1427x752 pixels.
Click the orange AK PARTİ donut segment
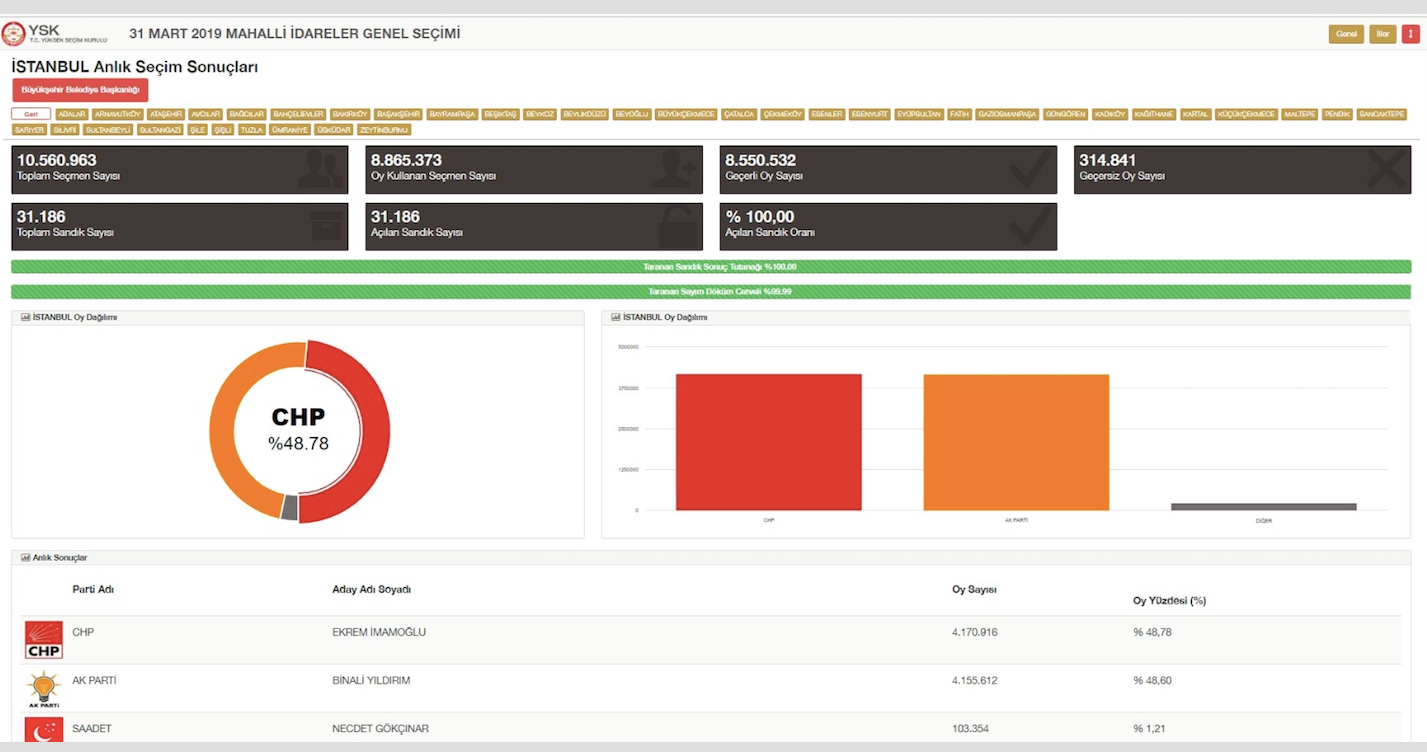222,432
